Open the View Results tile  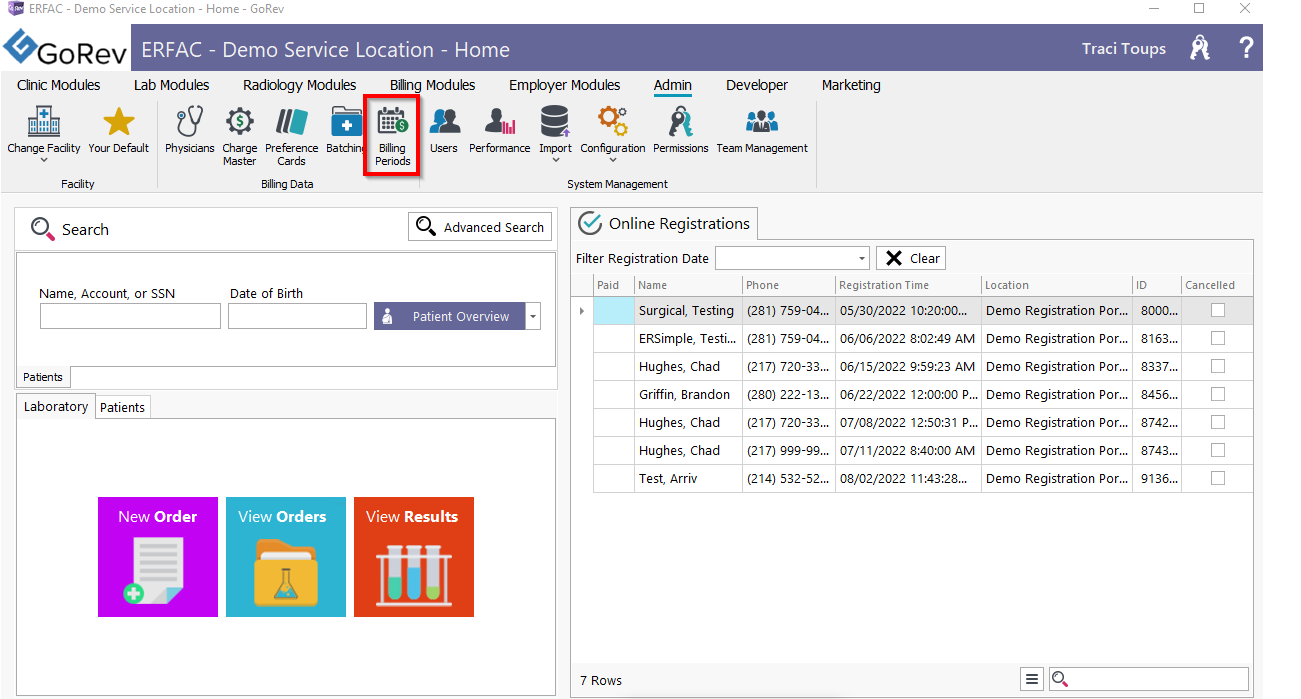pyautogui.click(x=414, y=557)
